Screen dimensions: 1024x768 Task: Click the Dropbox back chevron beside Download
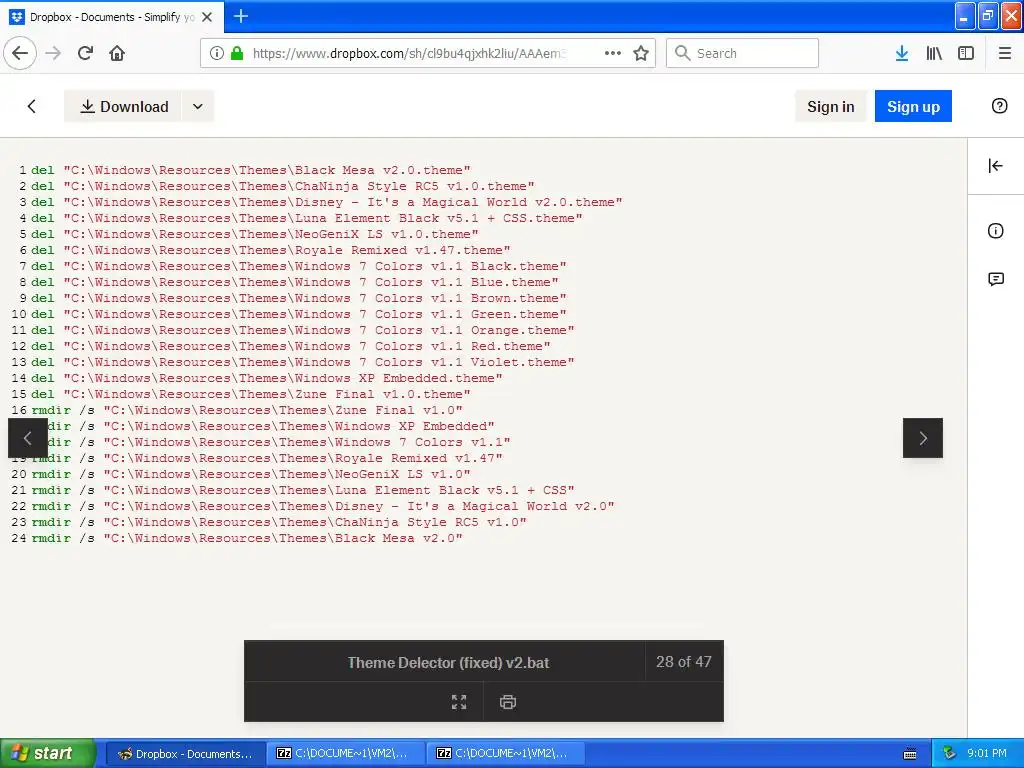point(31,106)
